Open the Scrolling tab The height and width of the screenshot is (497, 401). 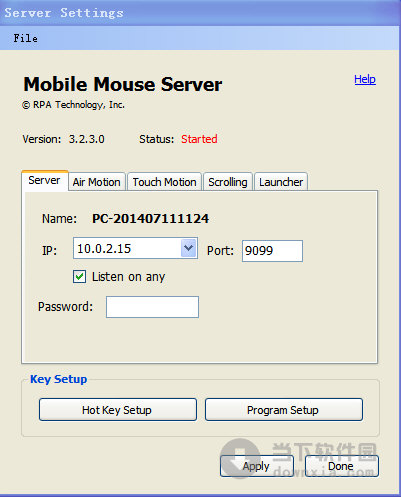coord(228,182)
